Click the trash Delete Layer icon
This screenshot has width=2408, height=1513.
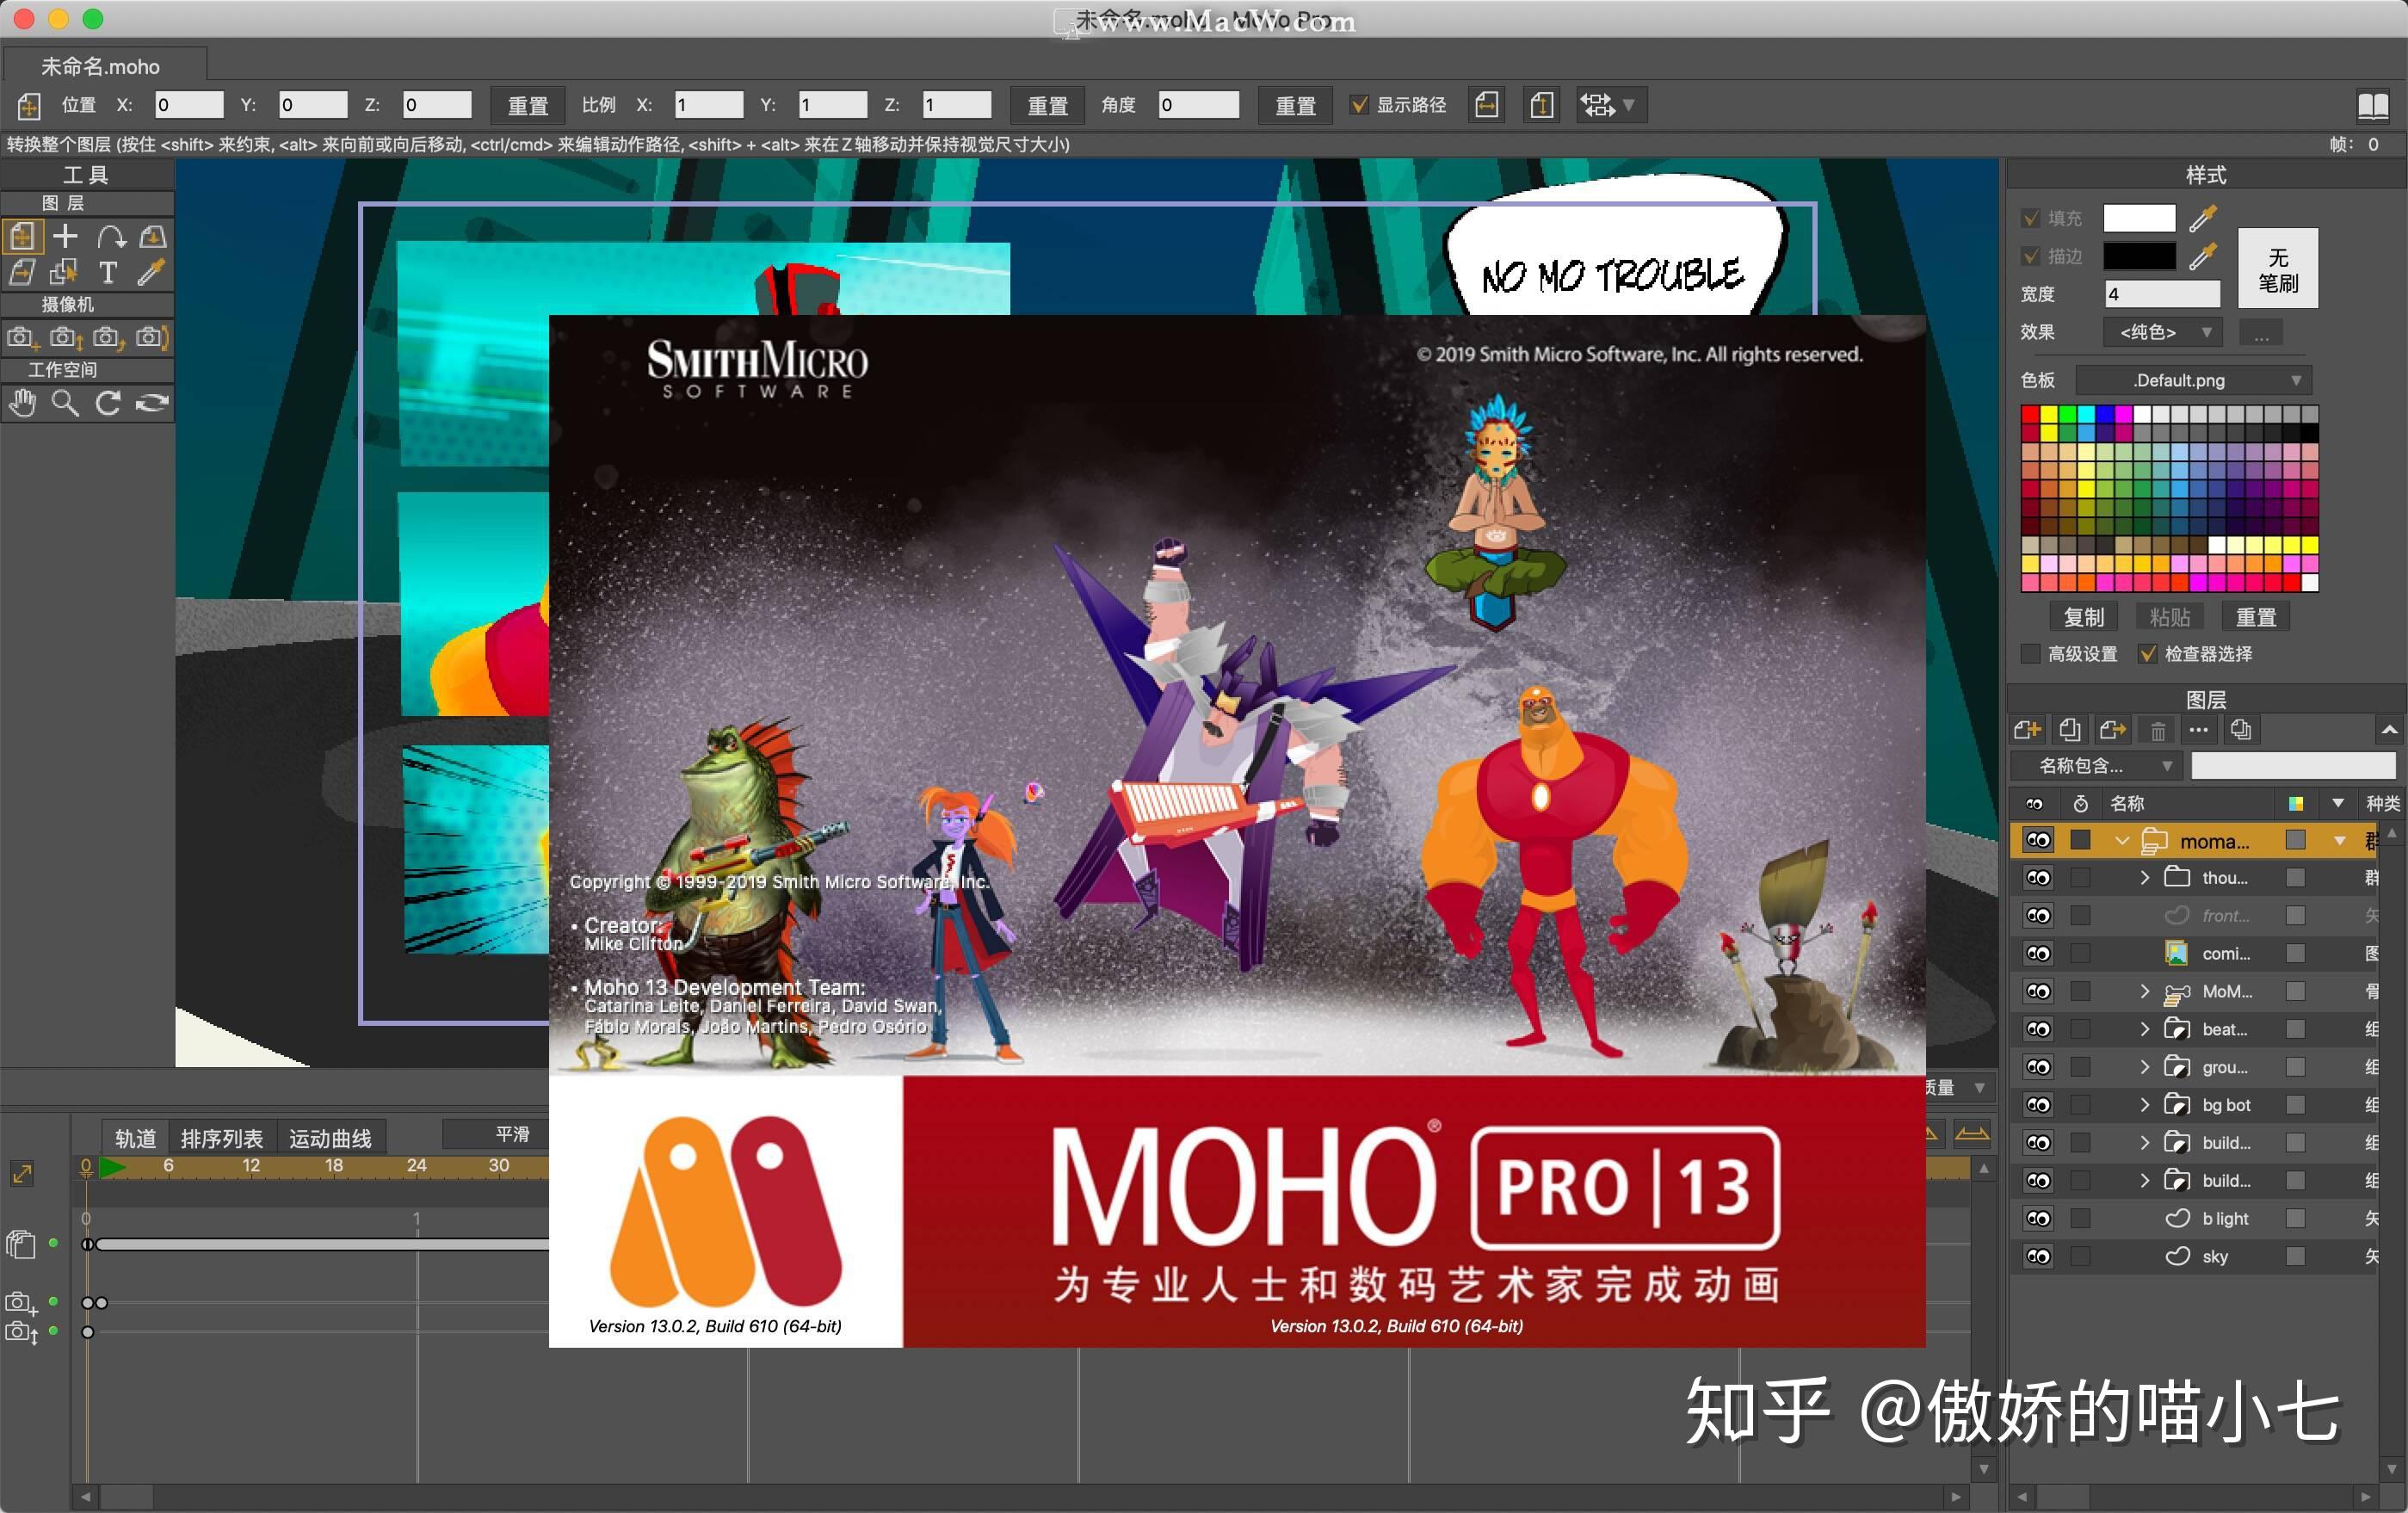point(2158,731)
